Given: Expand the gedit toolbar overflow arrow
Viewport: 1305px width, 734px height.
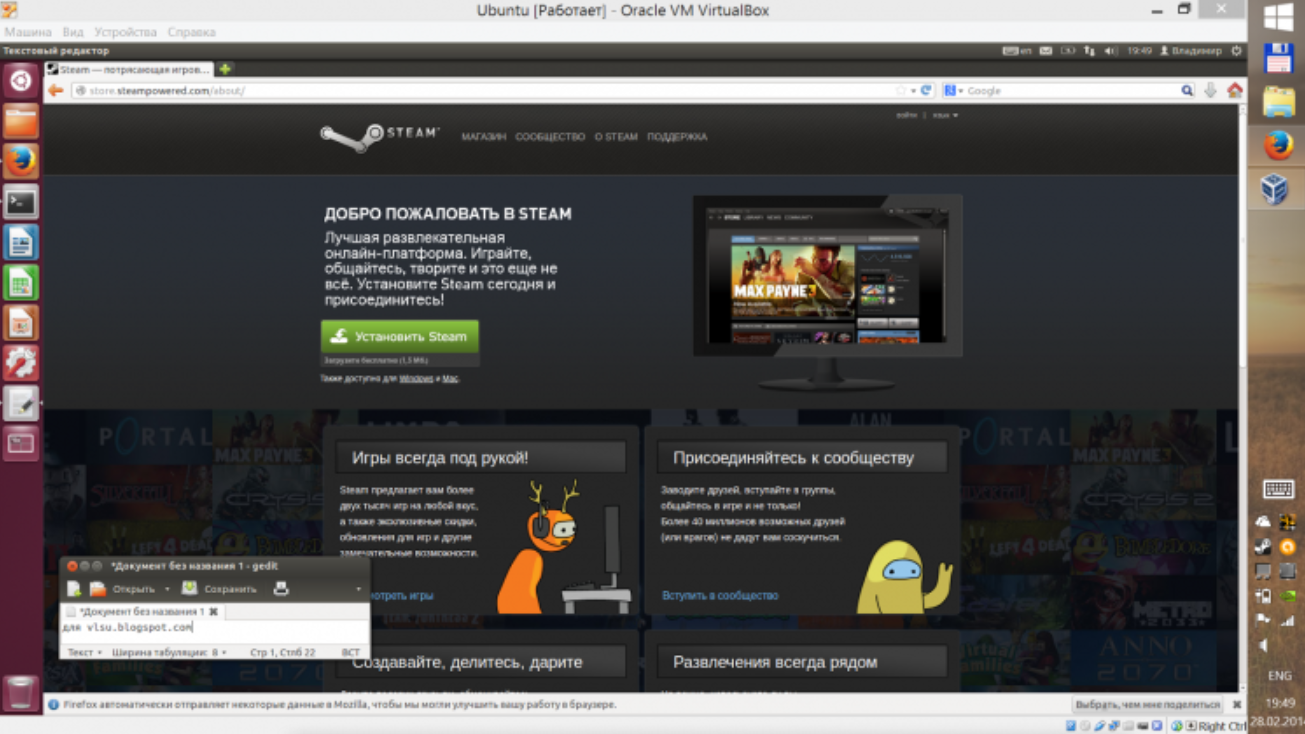Looking at the screenshot, I should tap(359, 589).
